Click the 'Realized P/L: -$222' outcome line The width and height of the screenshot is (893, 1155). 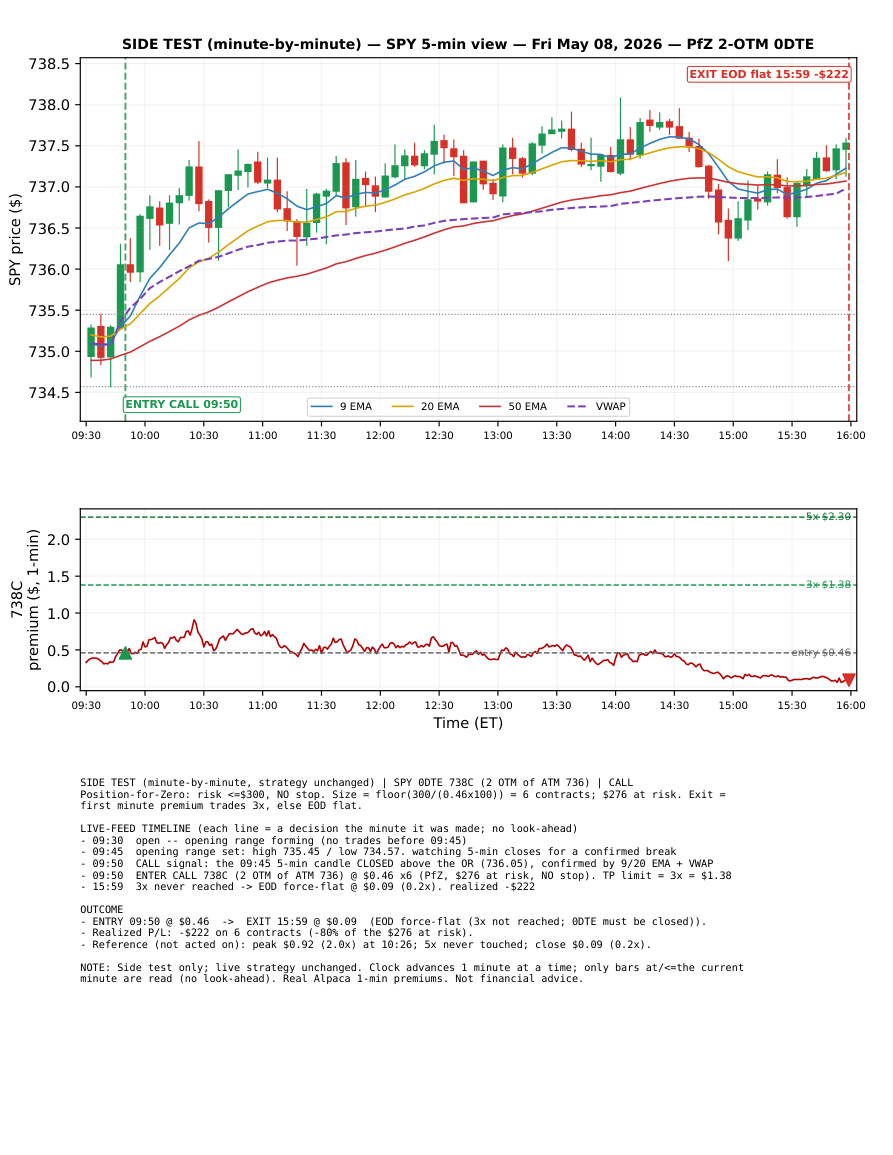(x=276, y=933)
